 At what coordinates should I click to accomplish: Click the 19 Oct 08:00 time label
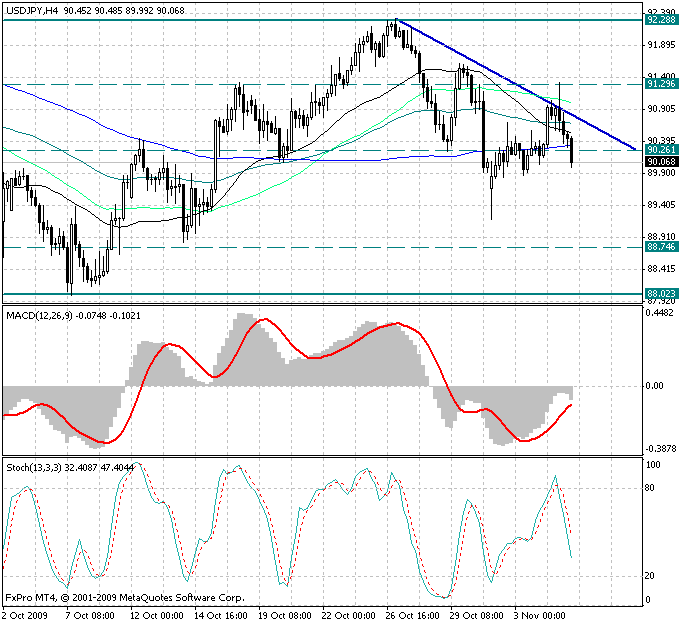tap(285, 616)
